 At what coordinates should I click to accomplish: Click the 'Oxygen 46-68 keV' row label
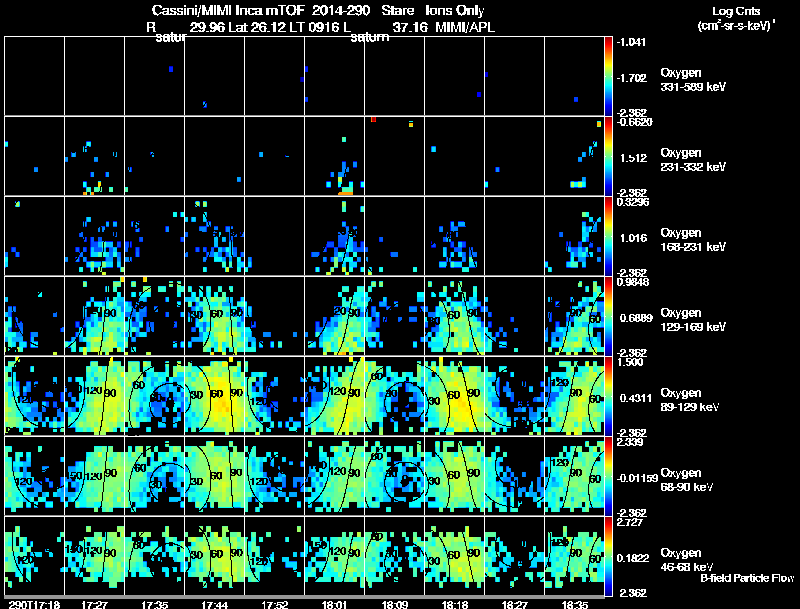point(687,560)
